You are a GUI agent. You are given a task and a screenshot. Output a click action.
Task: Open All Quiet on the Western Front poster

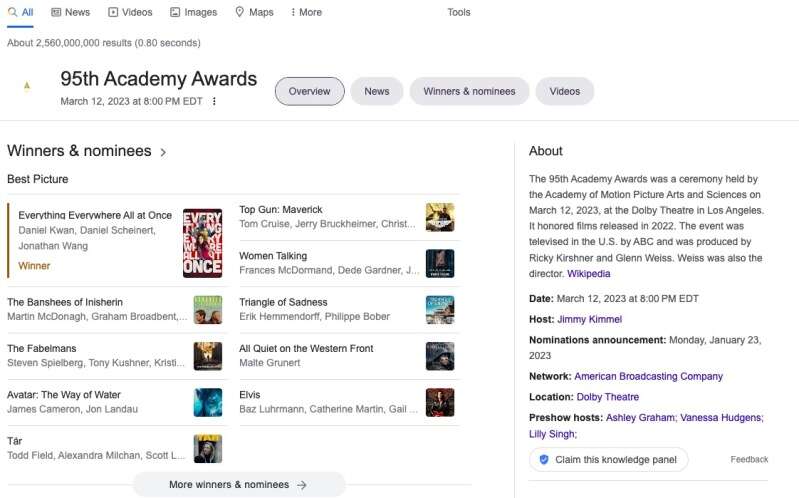pyautogui.click(x=440, y=356)
